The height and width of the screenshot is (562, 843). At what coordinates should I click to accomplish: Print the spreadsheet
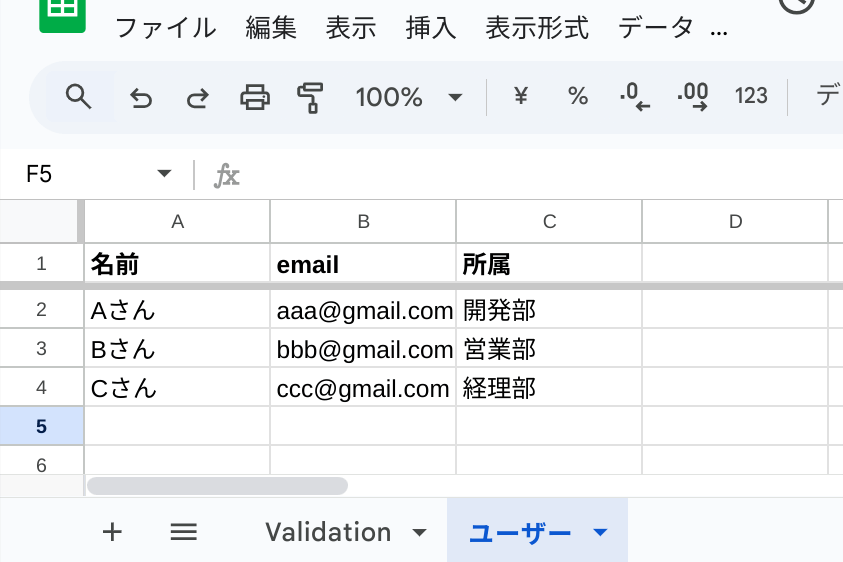point(255,97)
